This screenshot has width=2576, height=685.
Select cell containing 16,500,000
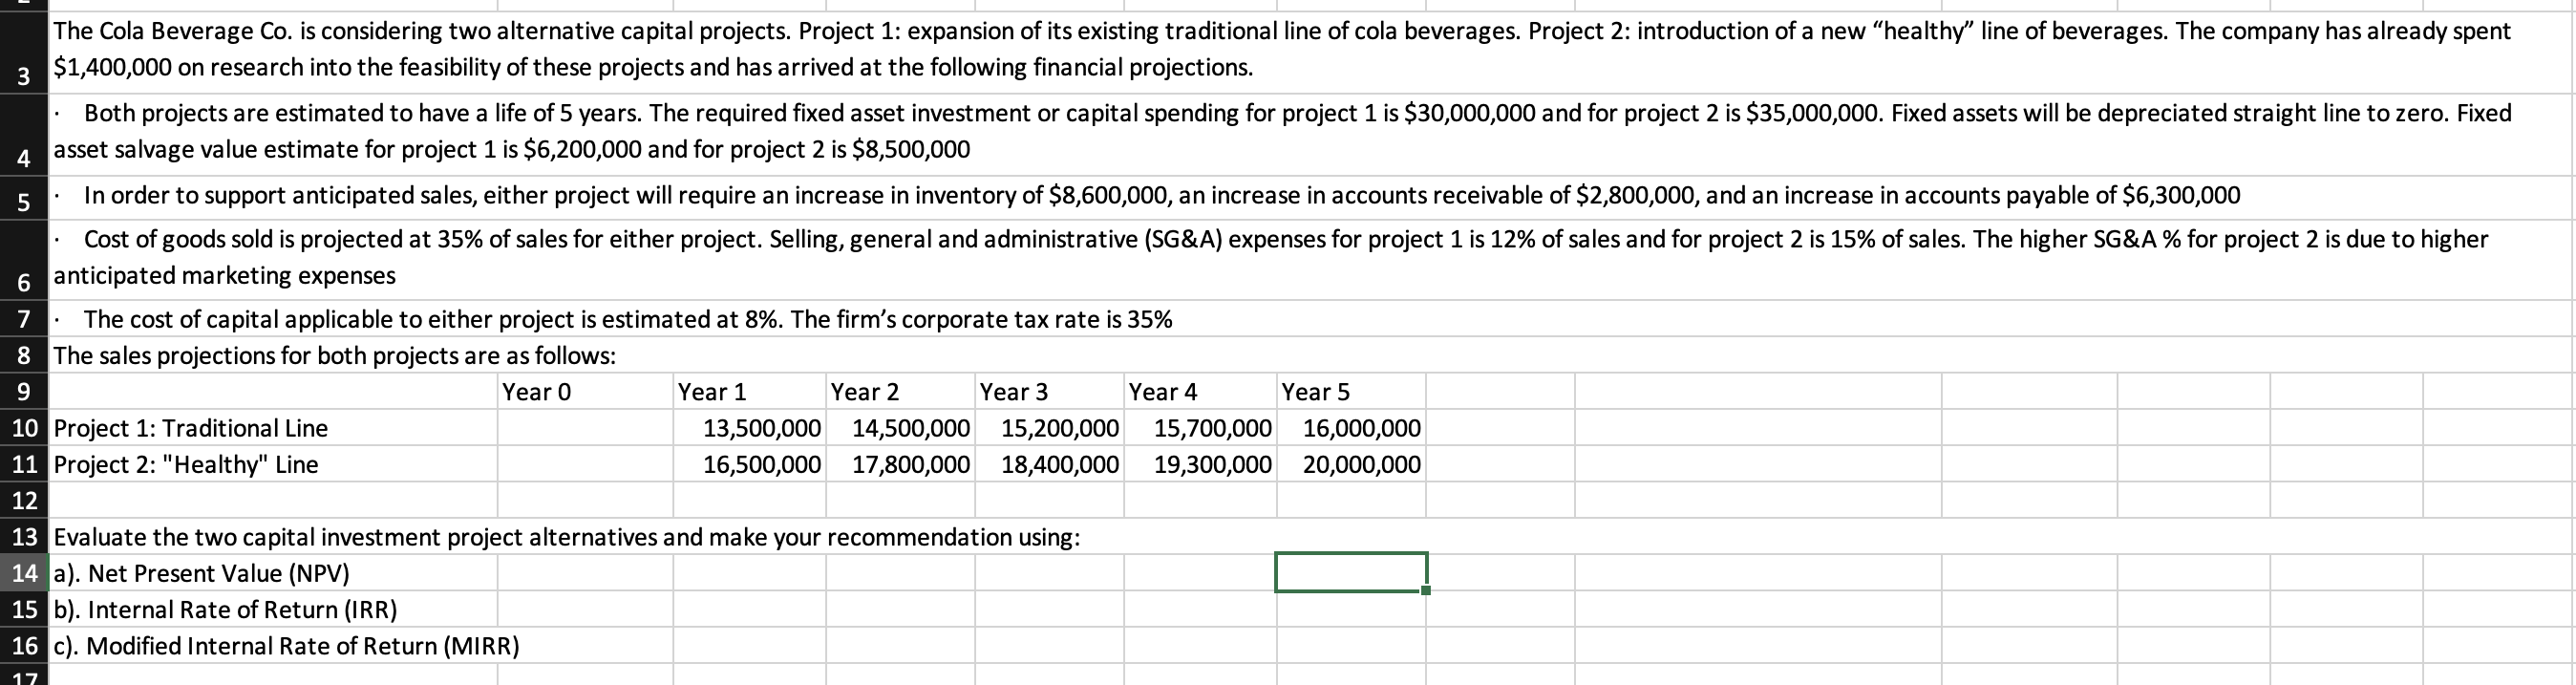point(750,464)
